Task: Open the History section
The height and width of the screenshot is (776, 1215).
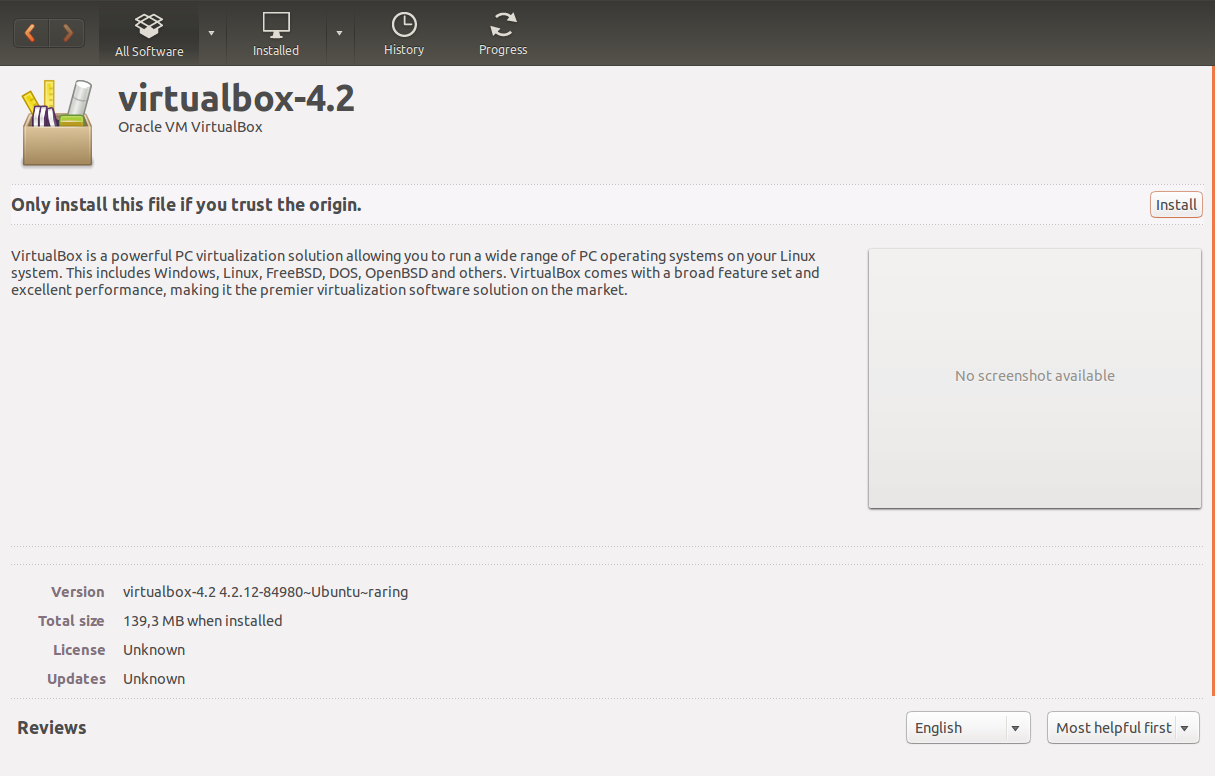Action: point(404,35)
